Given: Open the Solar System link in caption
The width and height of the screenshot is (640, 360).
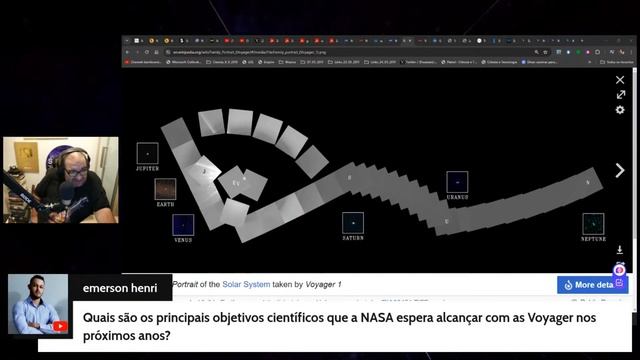Looking at the screenshot, I should point(246,284).
